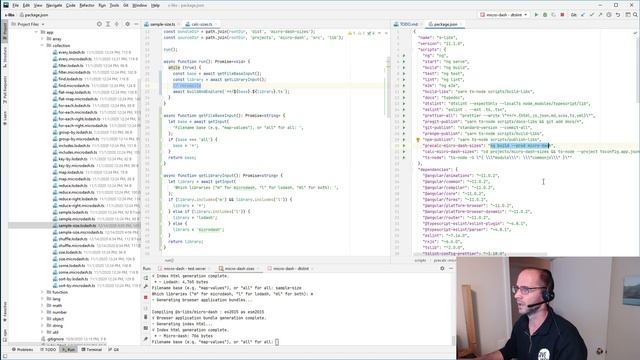This screenshot has width=640, height=360.
Task: Expand the array folder
Action: point(42,39)
